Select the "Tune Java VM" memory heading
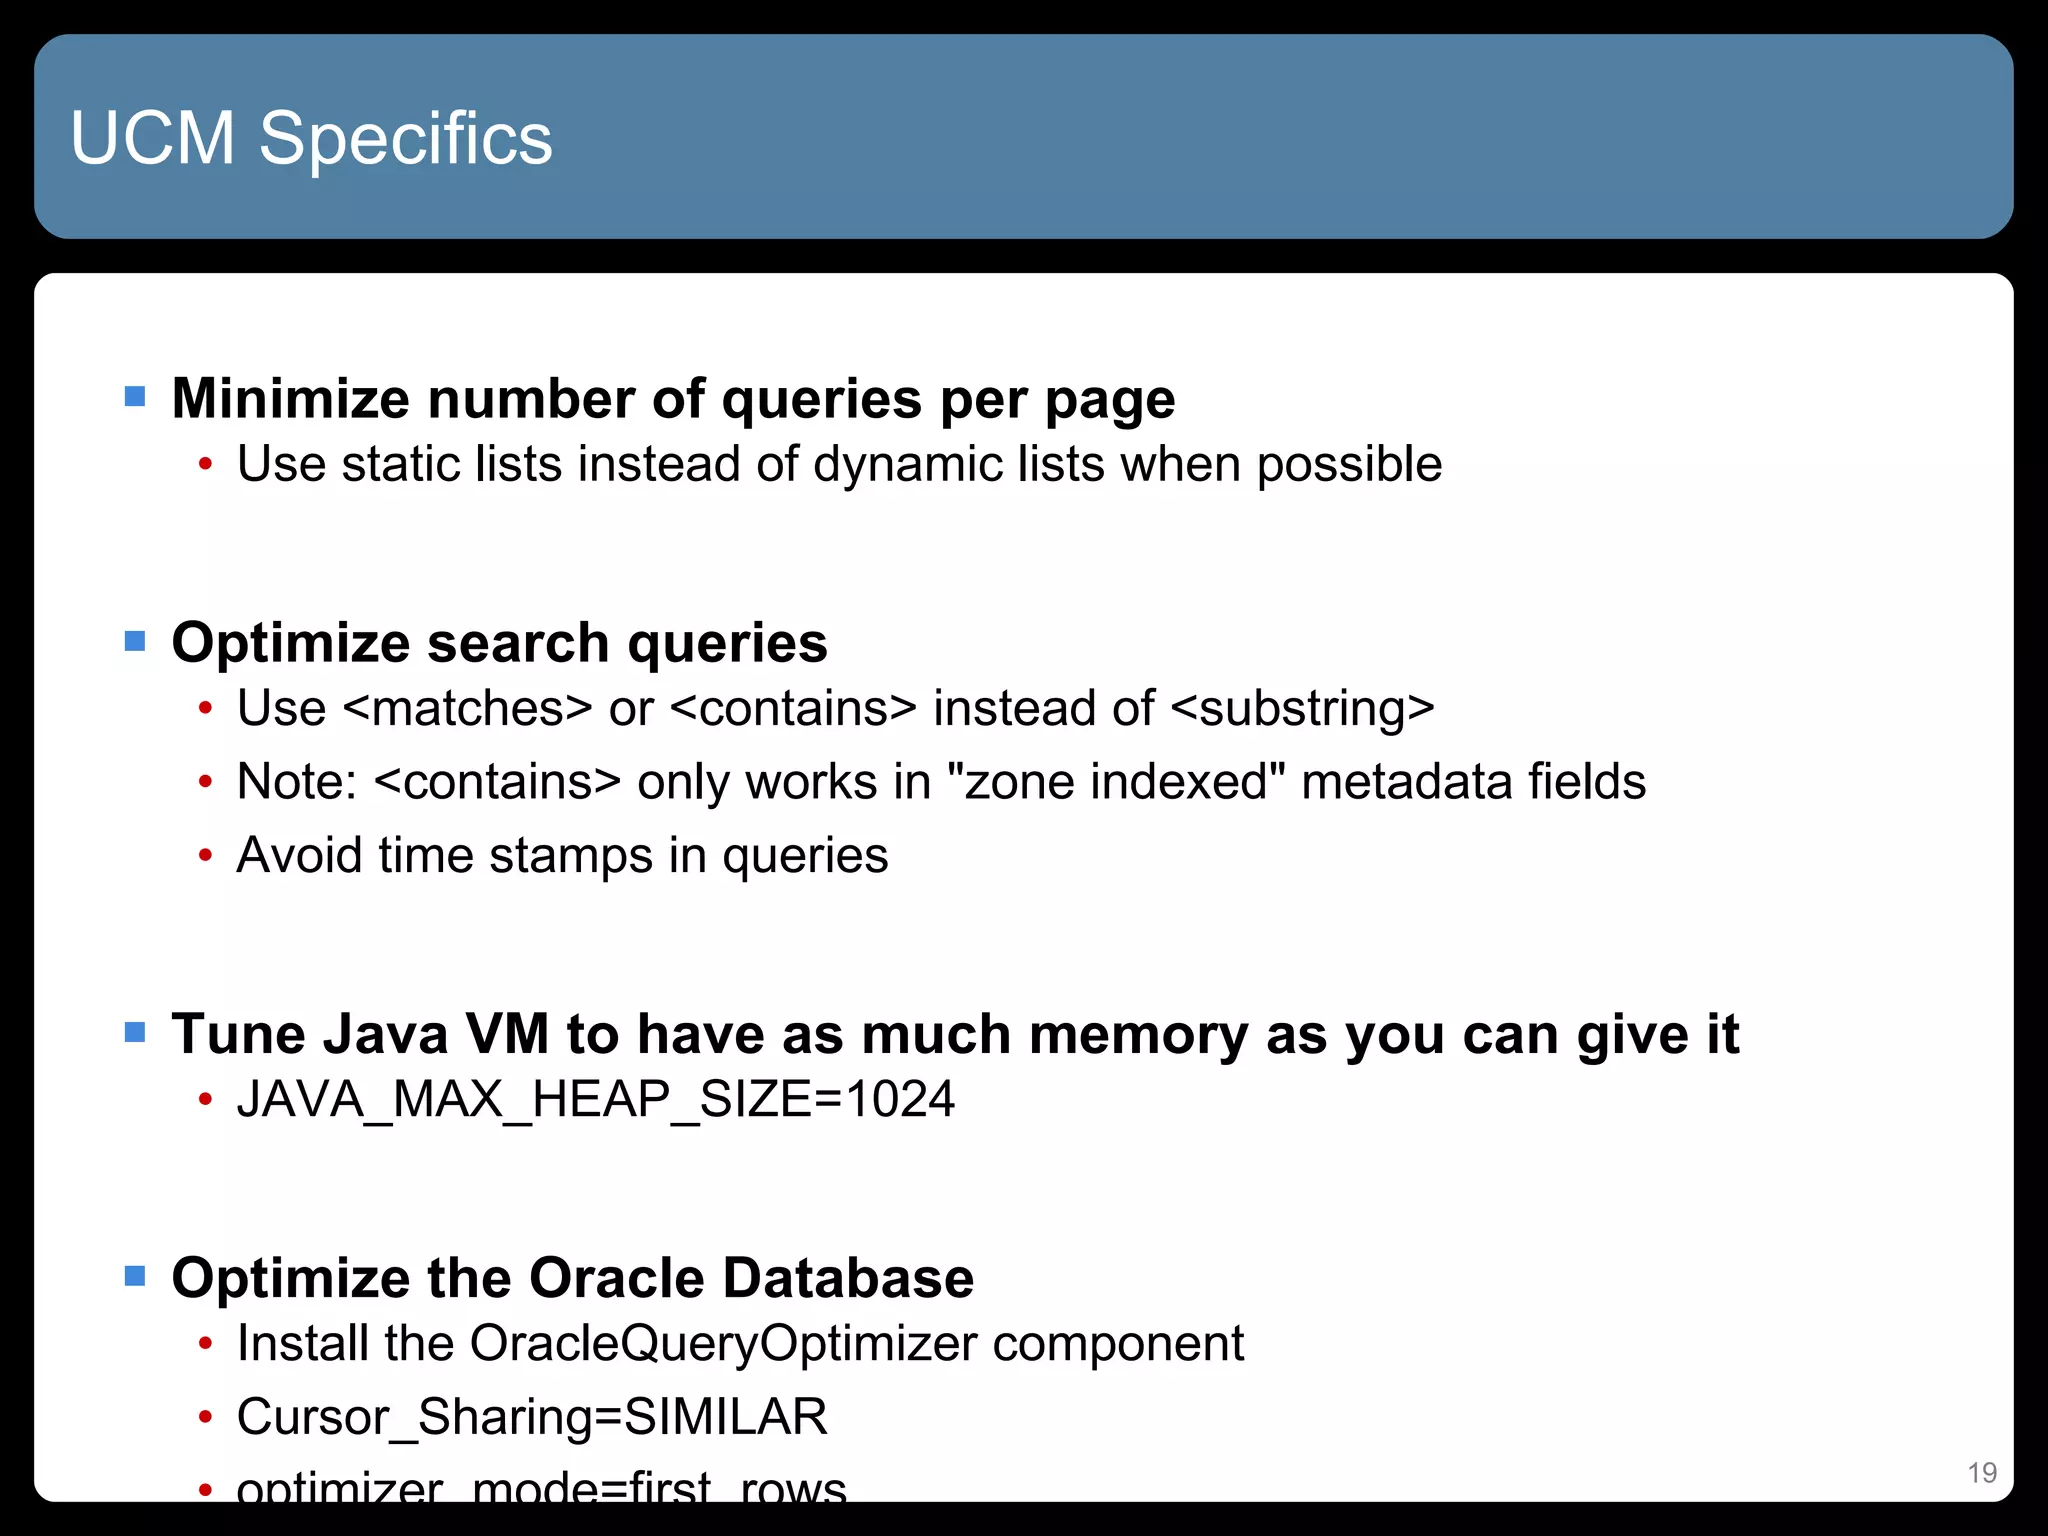The width and height of the screenshot is (2048, 1536). tap(955, 1034)
